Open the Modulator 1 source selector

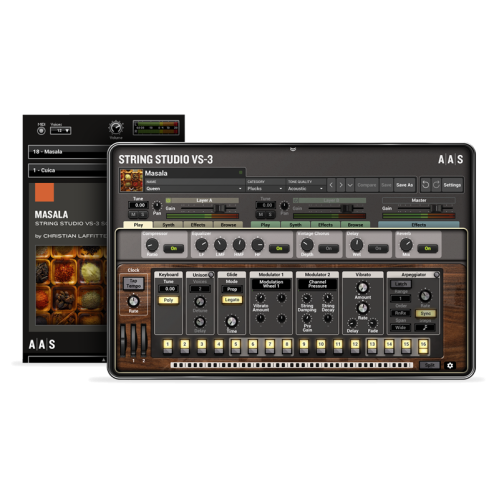271,284
